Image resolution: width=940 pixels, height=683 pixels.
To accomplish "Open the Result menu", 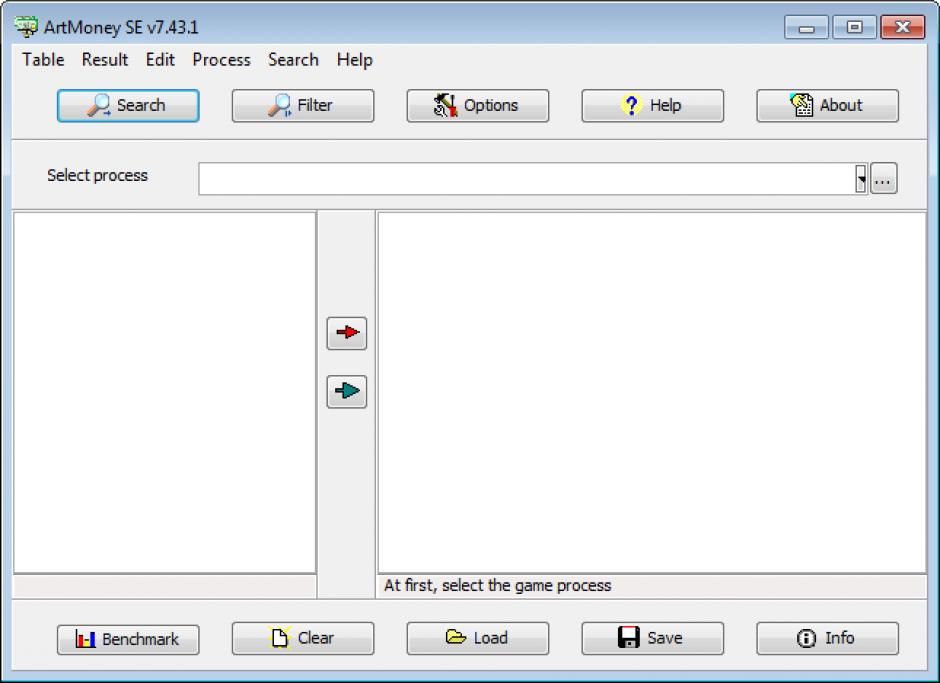I will pyautogui.click(x=105, y=60).
